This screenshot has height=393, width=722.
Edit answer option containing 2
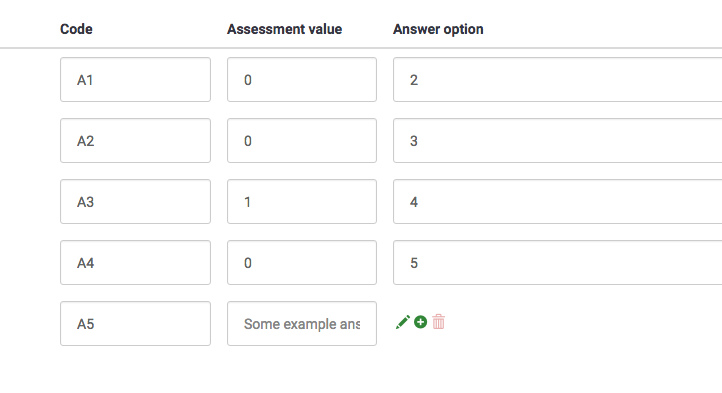[x=558, y=80]
